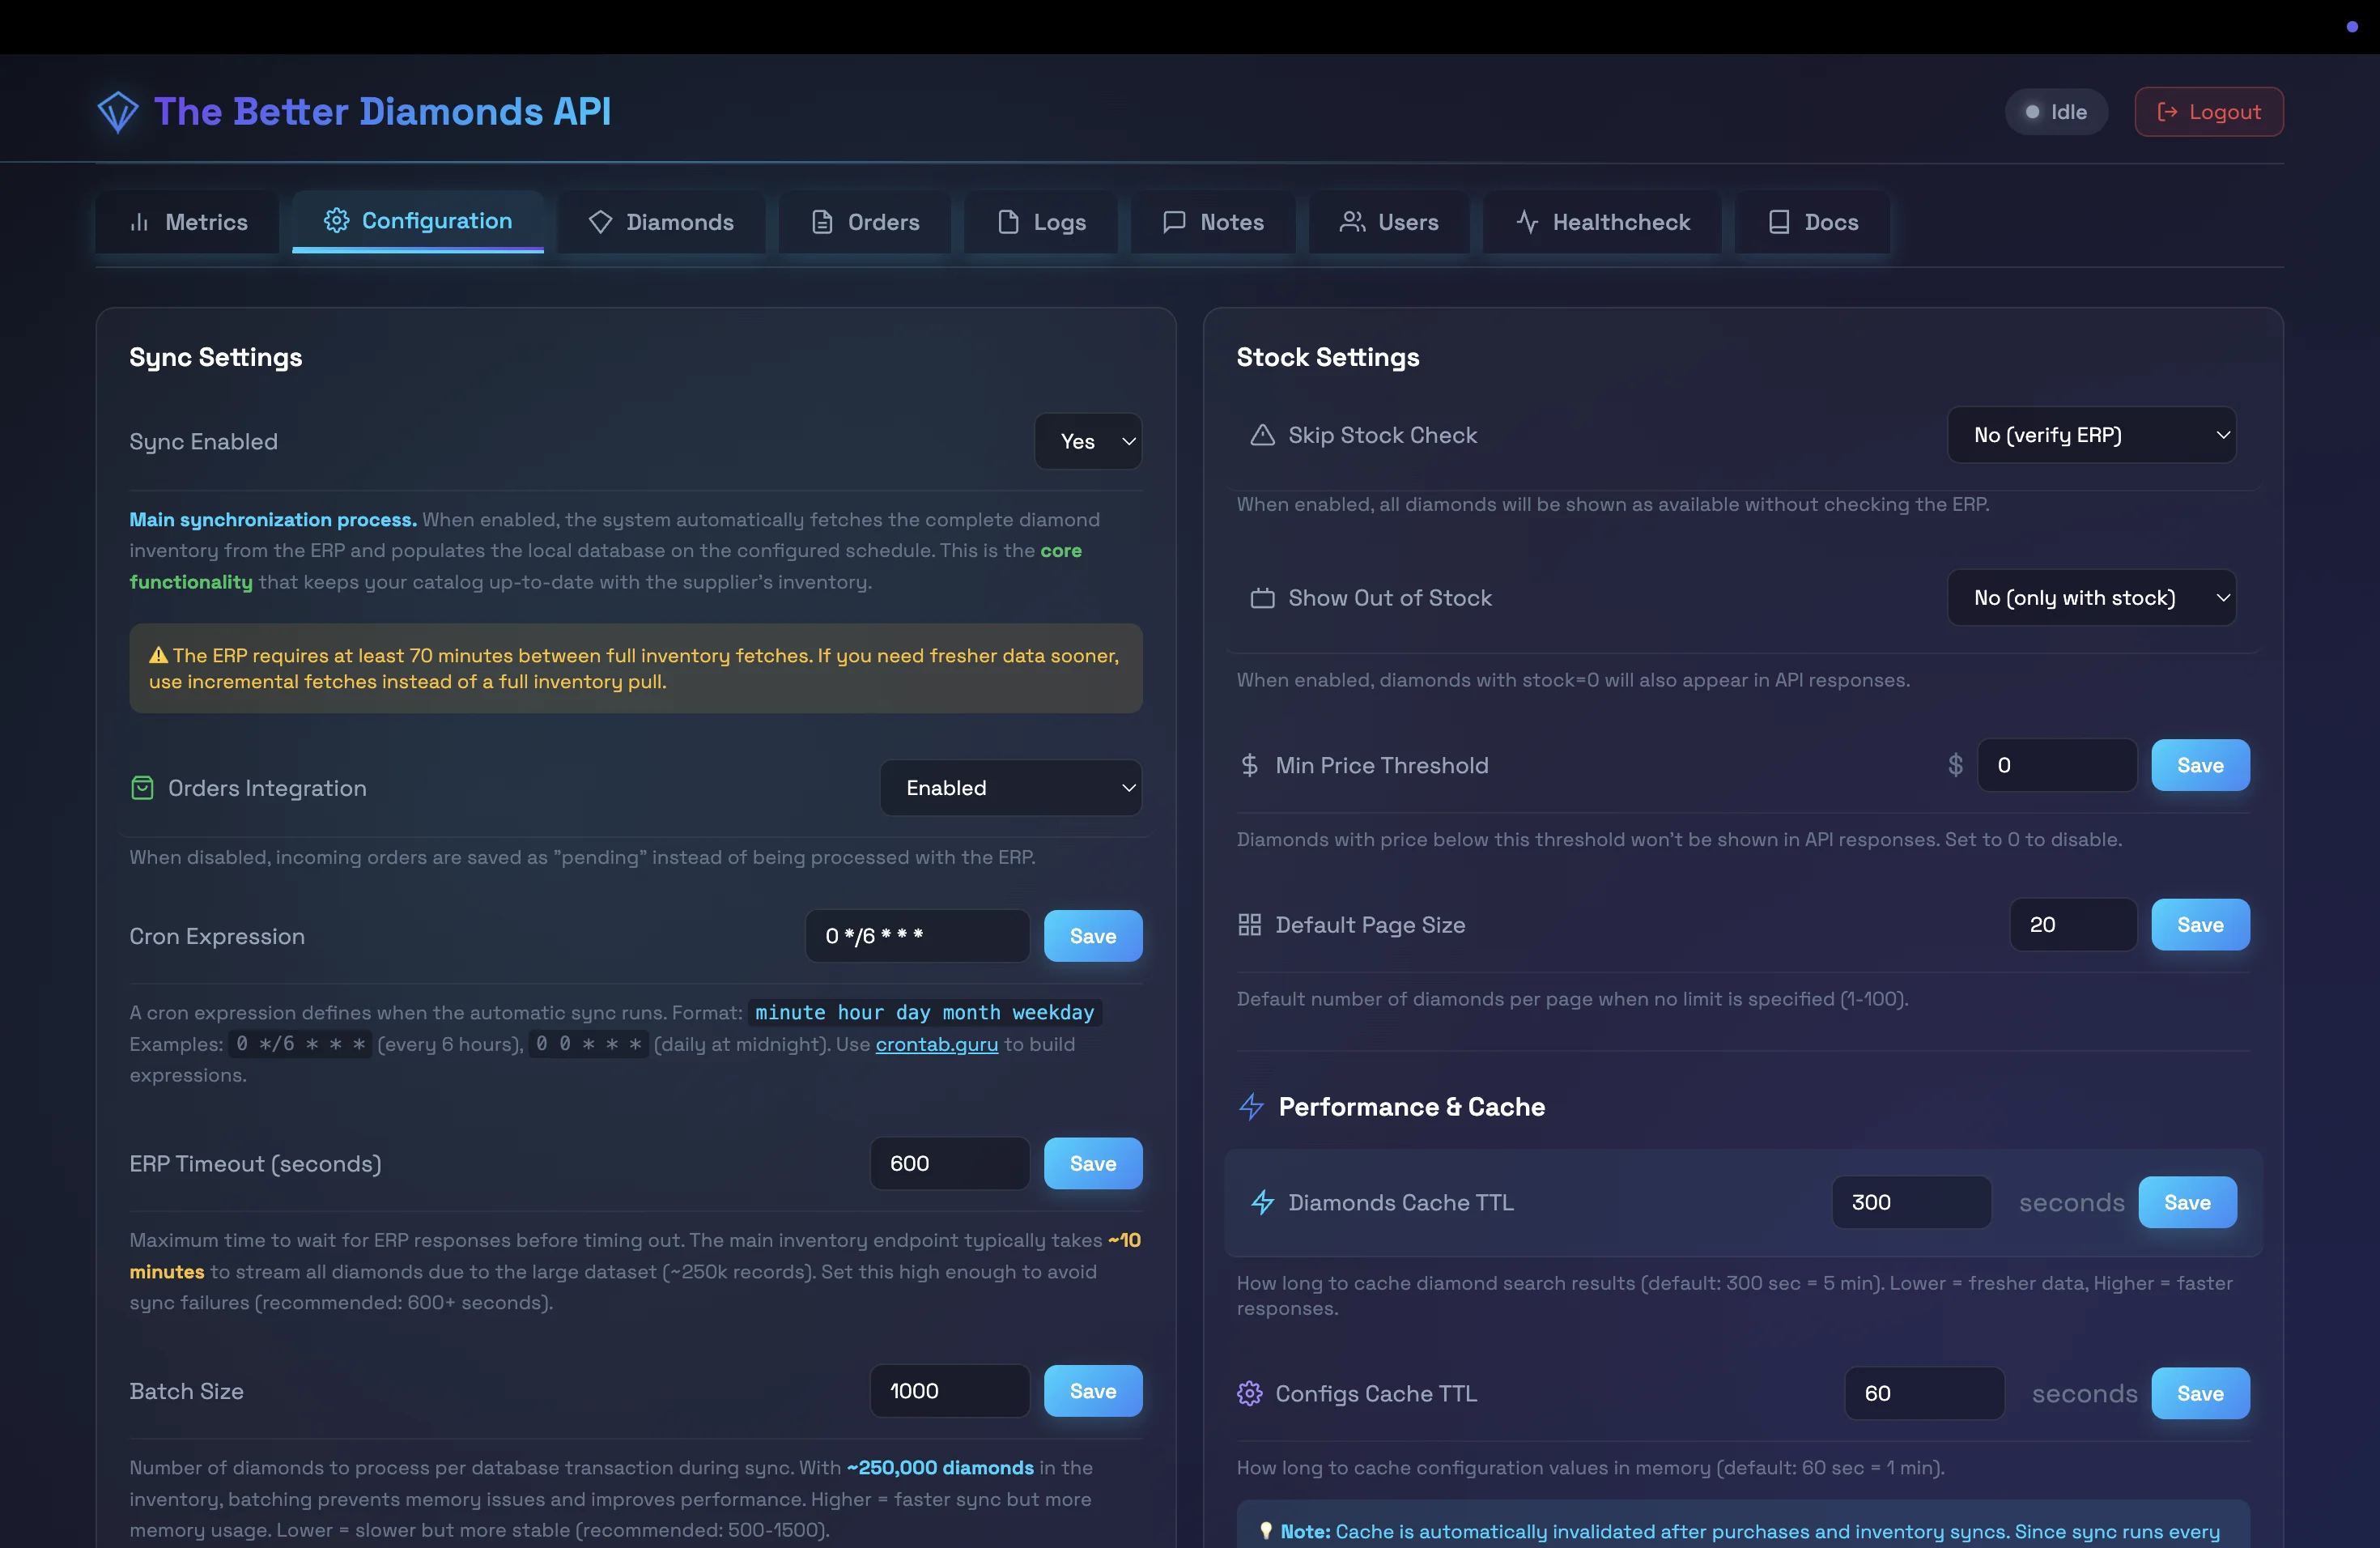Go to the Orders tab

pyautogui.click(x=865, y=222)
